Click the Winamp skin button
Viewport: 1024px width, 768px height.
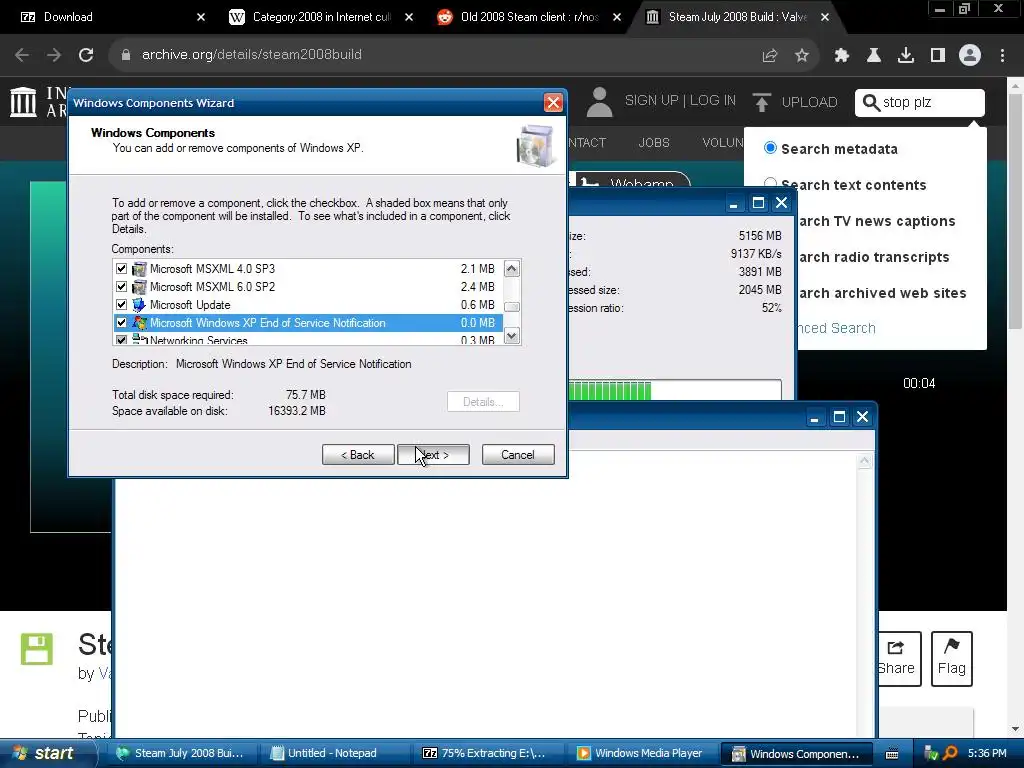click(632, 181)
